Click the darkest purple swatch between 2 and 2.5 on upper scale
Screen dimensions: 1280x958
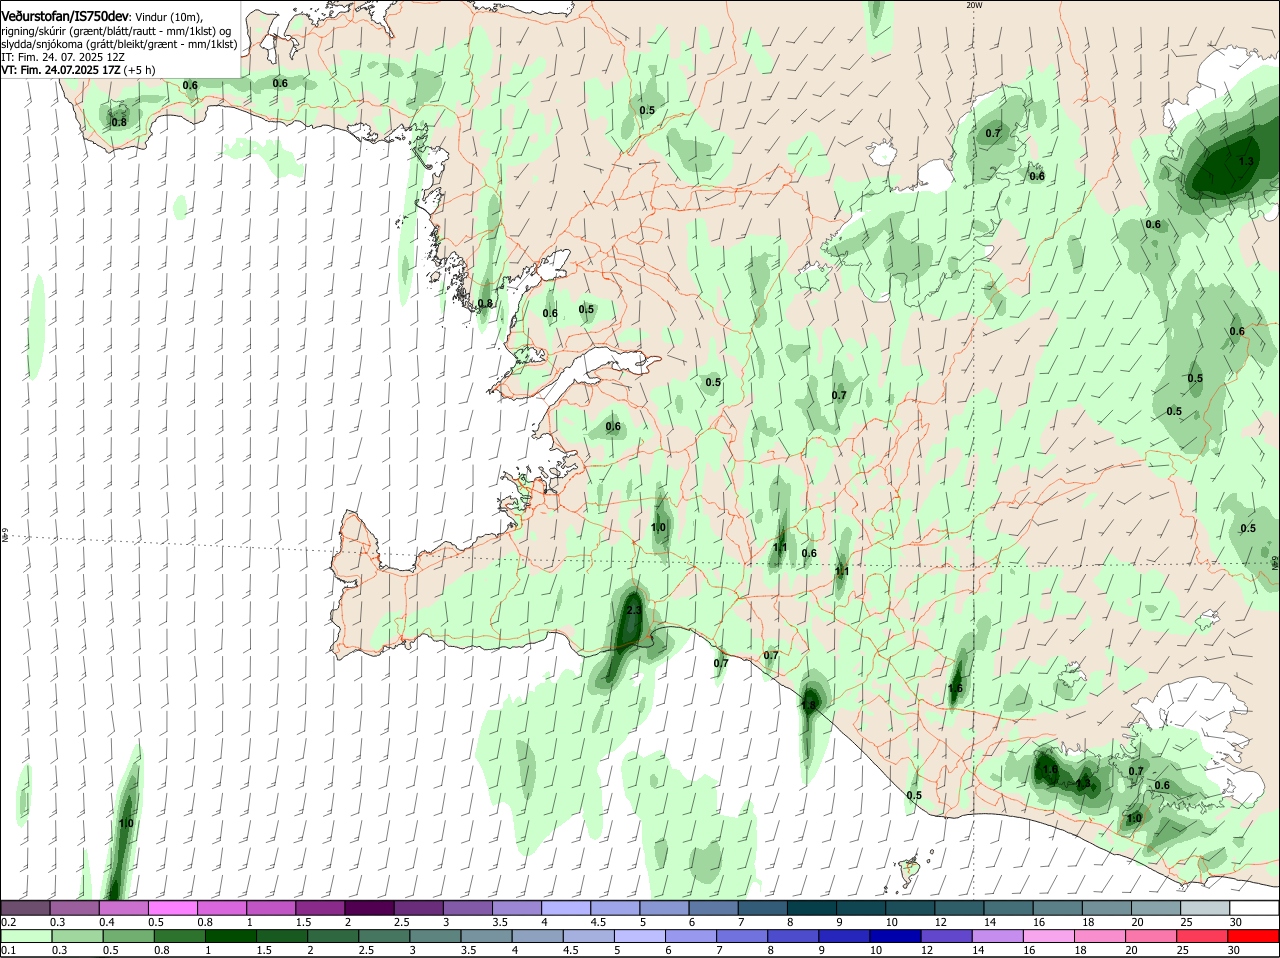pos(371,908)
